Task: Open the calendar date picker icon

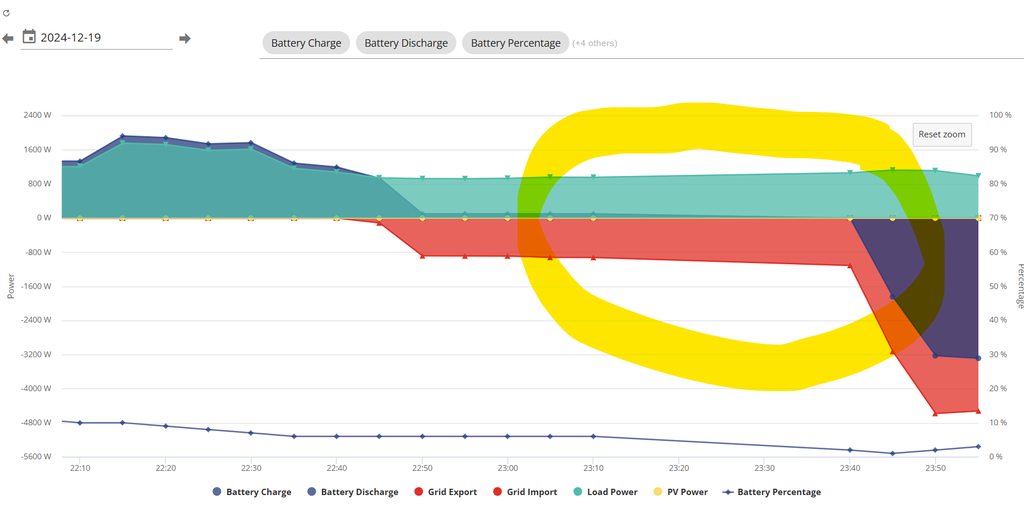Action: (x=29, y=37)
